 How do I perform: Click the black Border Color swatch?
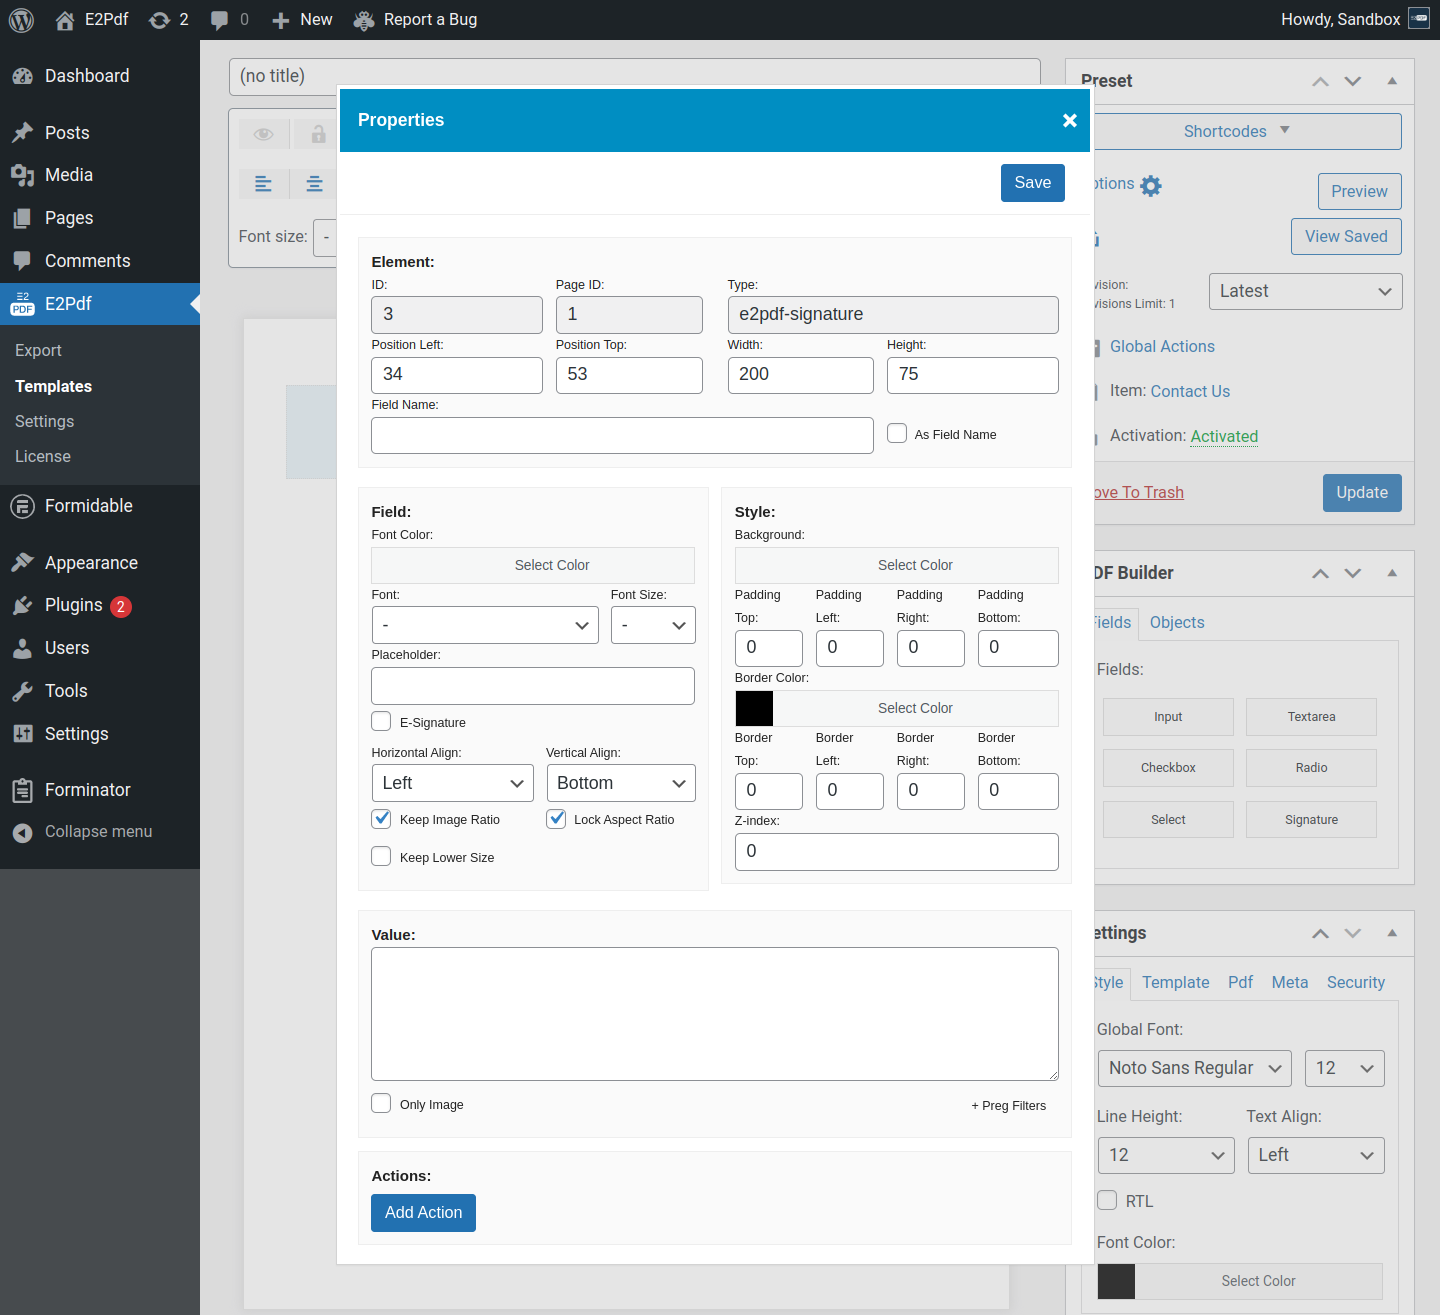click(754, 708)
